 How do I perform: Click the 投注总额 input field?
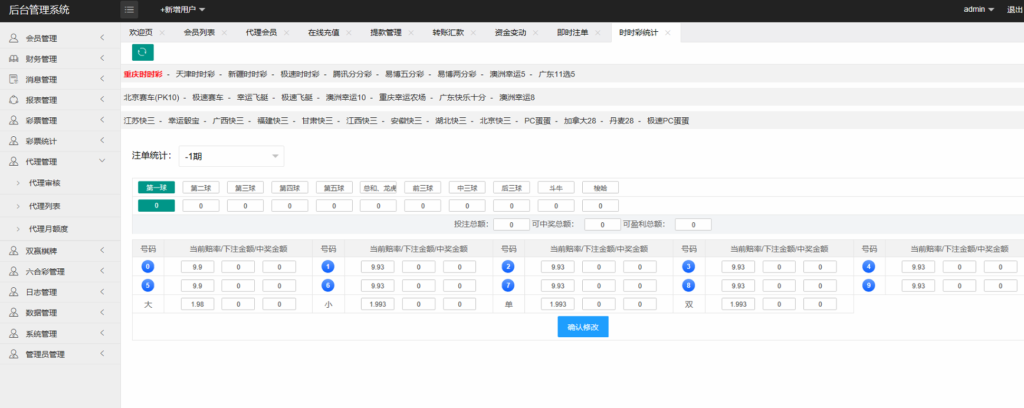tap(511, 225)
